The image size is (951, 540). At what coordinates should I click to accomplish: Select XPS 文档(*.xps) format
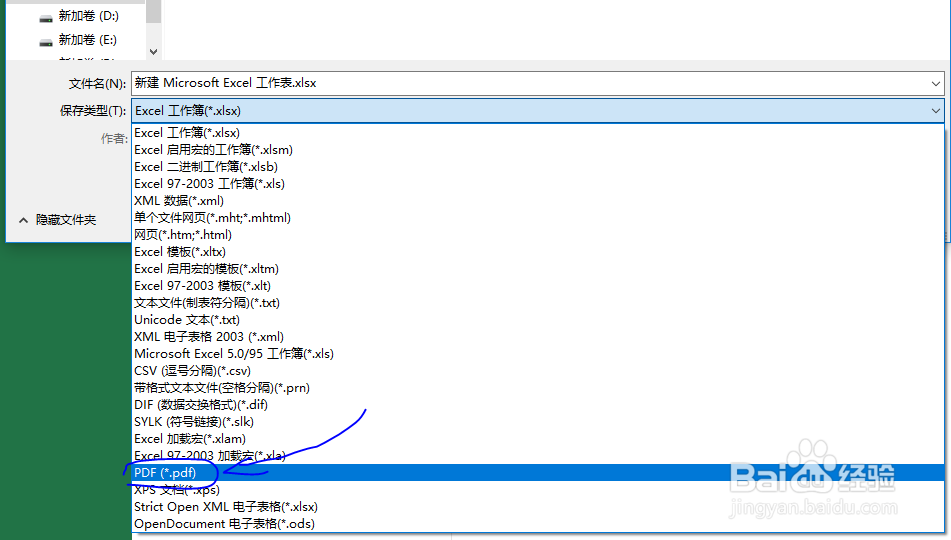[538, 490]
